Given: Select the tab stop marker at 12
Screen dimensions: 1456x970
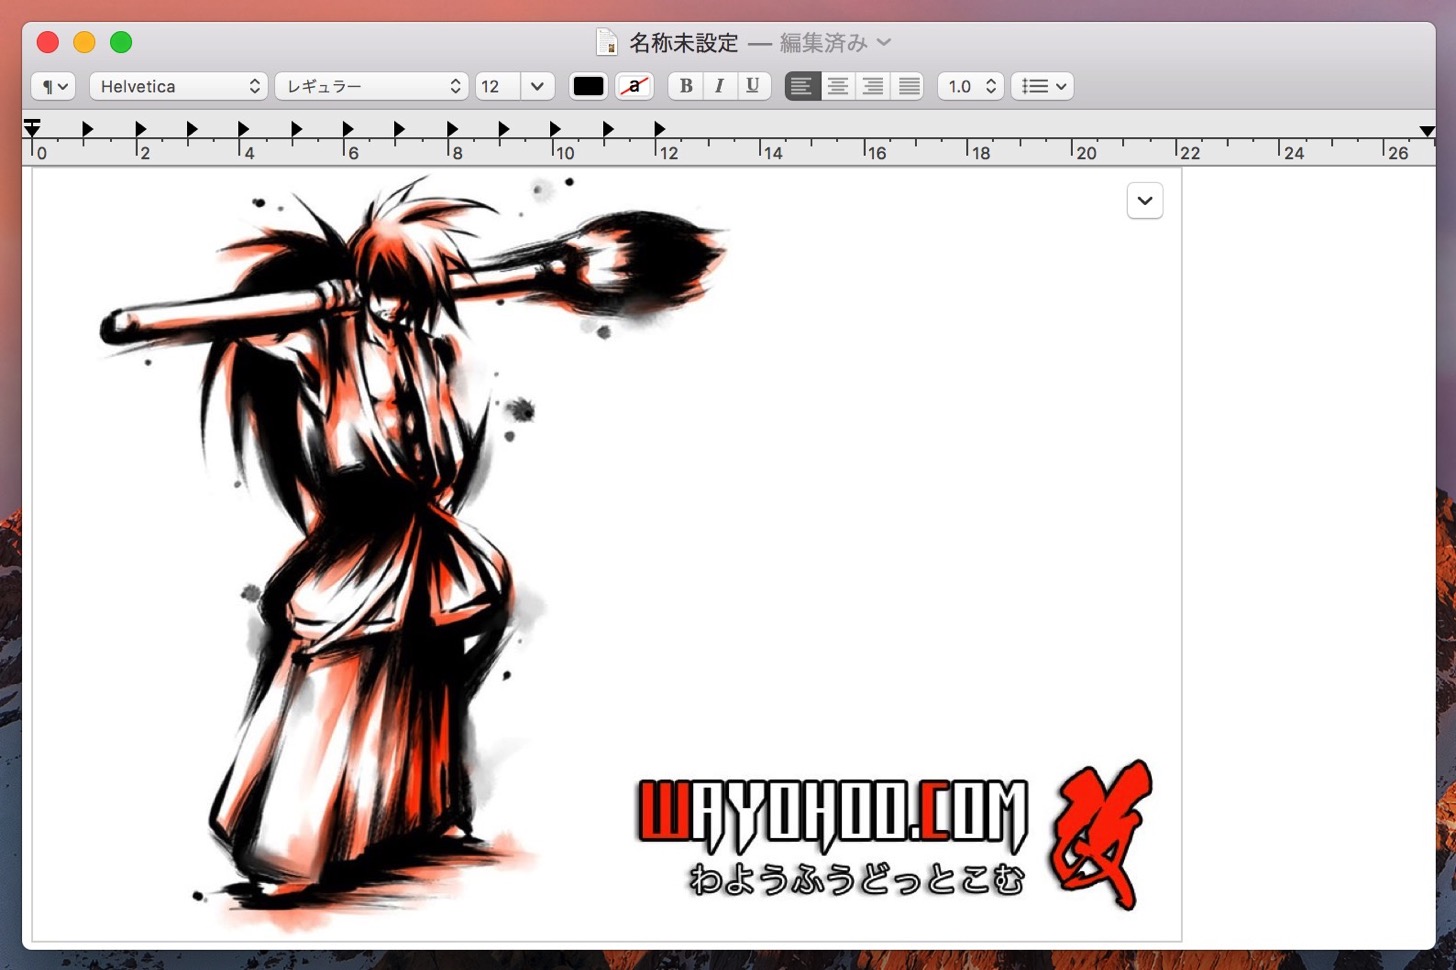Looking at the screenshot, I should tap(659, 129).
